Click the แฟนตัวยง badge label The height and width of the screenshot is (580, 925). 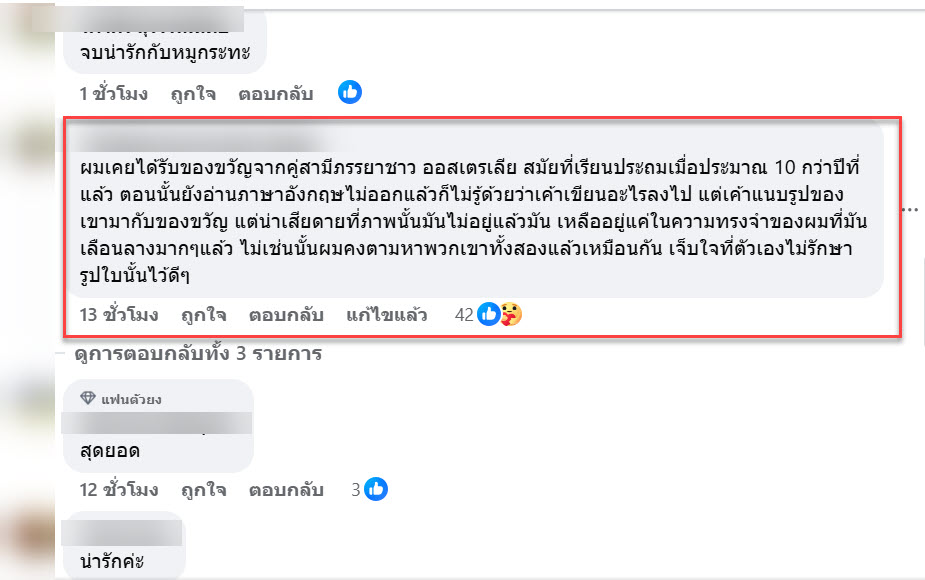131,399
